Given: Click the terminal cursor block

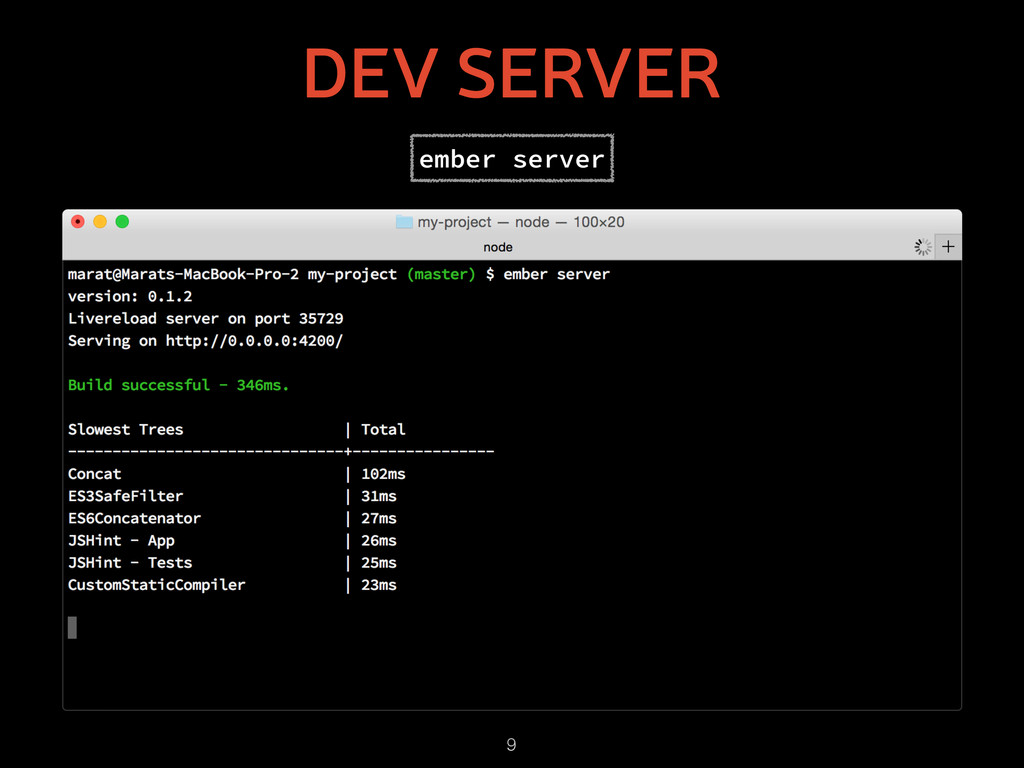Looking at the screenshot, I should (72, 628).
